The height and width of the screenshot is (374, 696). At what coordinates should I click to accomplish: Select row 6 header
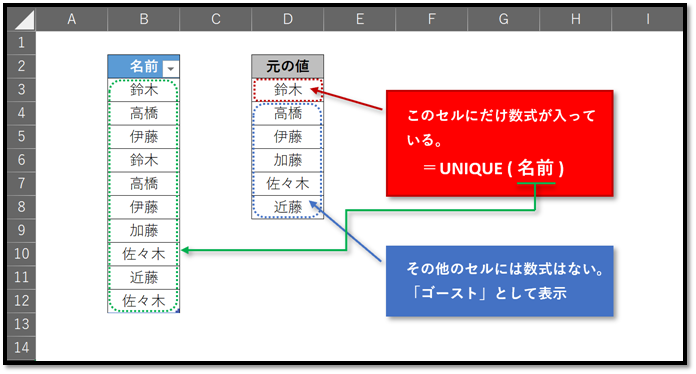point(21,160)
